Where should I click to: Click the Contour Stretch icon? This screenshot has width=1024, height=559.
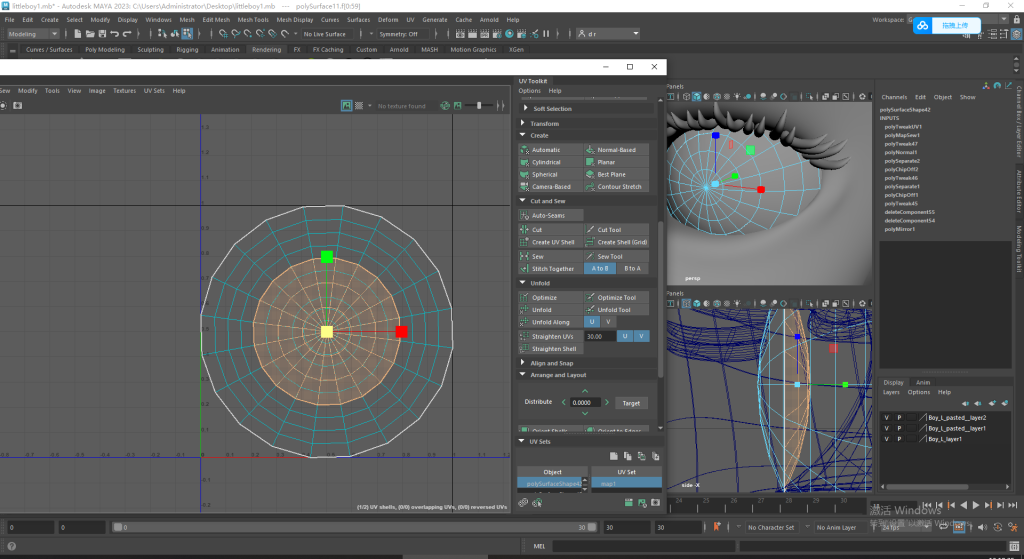coord(590,187)
